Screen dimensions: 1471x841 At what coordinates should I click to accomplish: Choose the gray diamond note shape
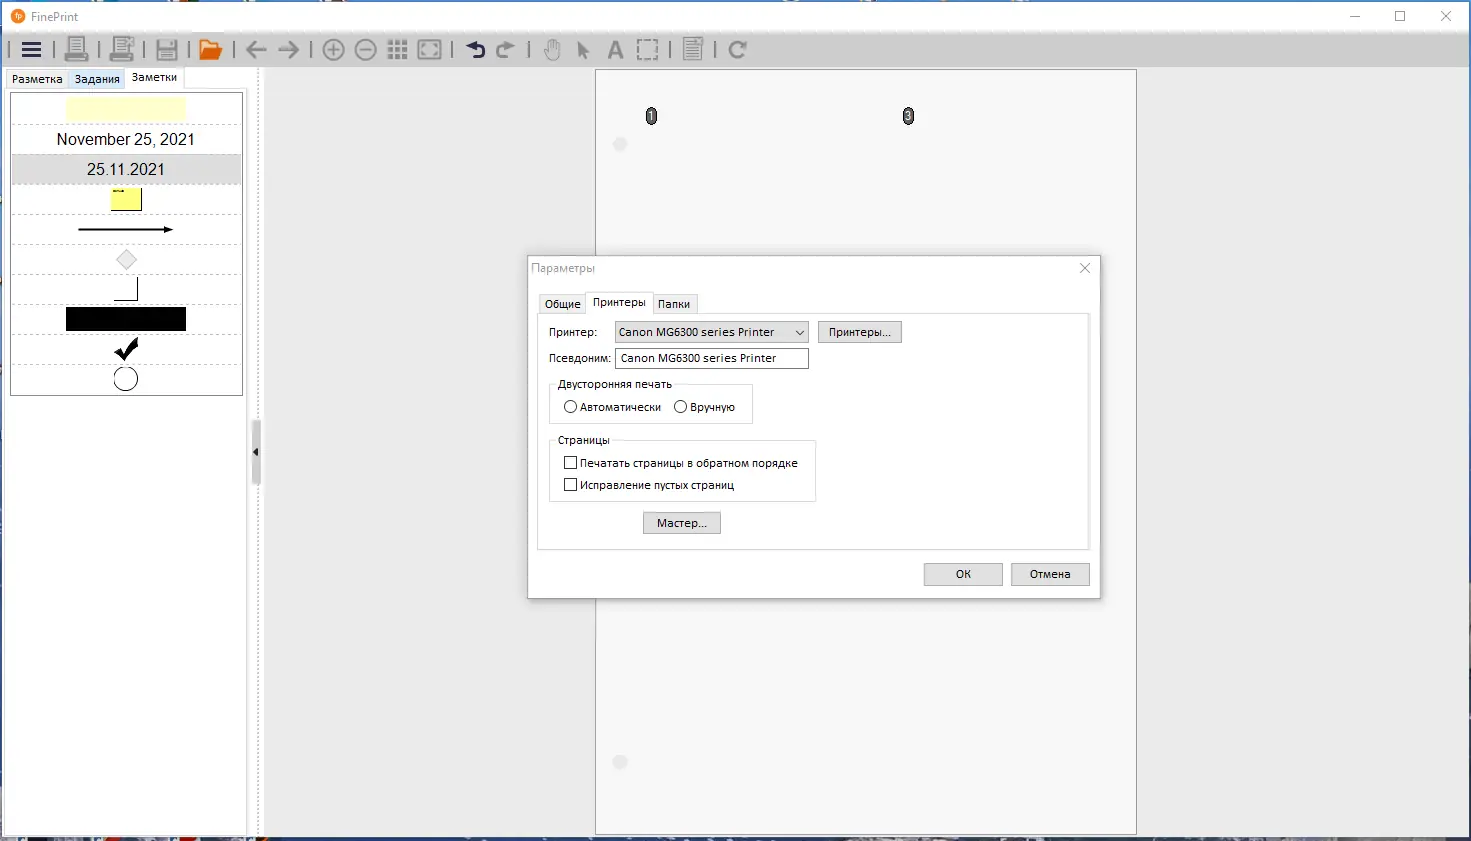(x=126, y=260)
